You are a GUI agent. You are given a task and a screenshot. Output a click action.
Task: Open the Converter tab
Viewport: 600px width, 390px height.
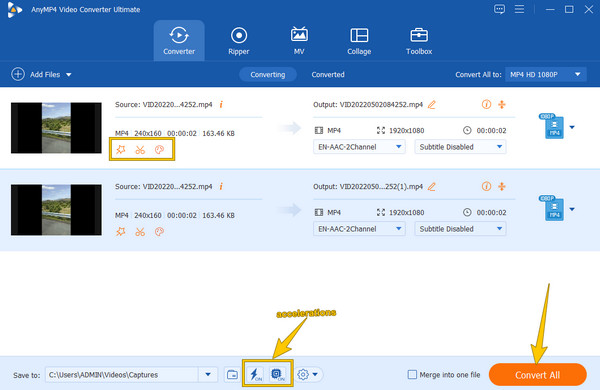[x=179, y=41]
